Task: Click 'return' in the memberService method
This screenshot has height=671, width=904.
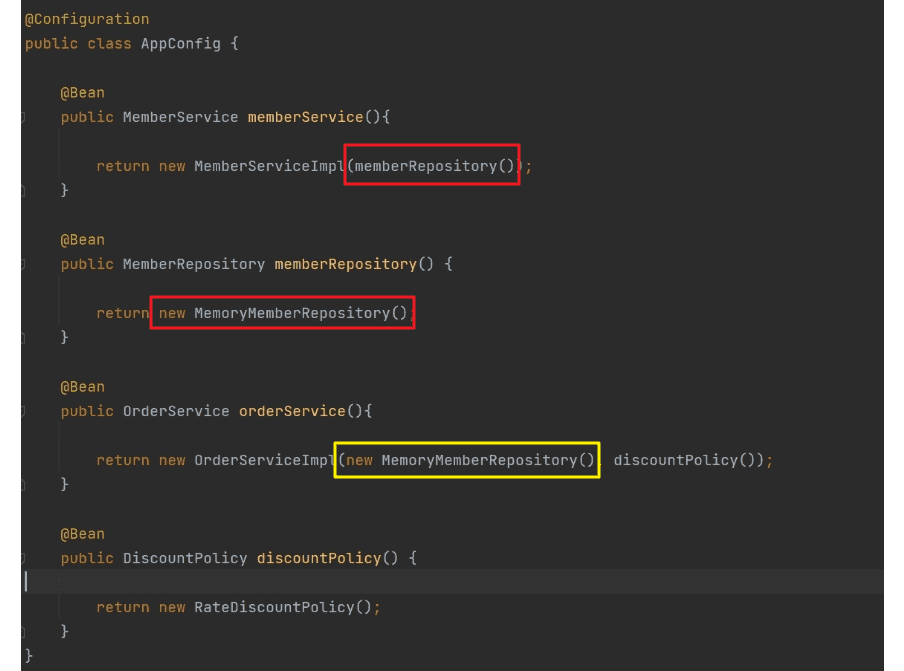Action: tap(123, 166)
